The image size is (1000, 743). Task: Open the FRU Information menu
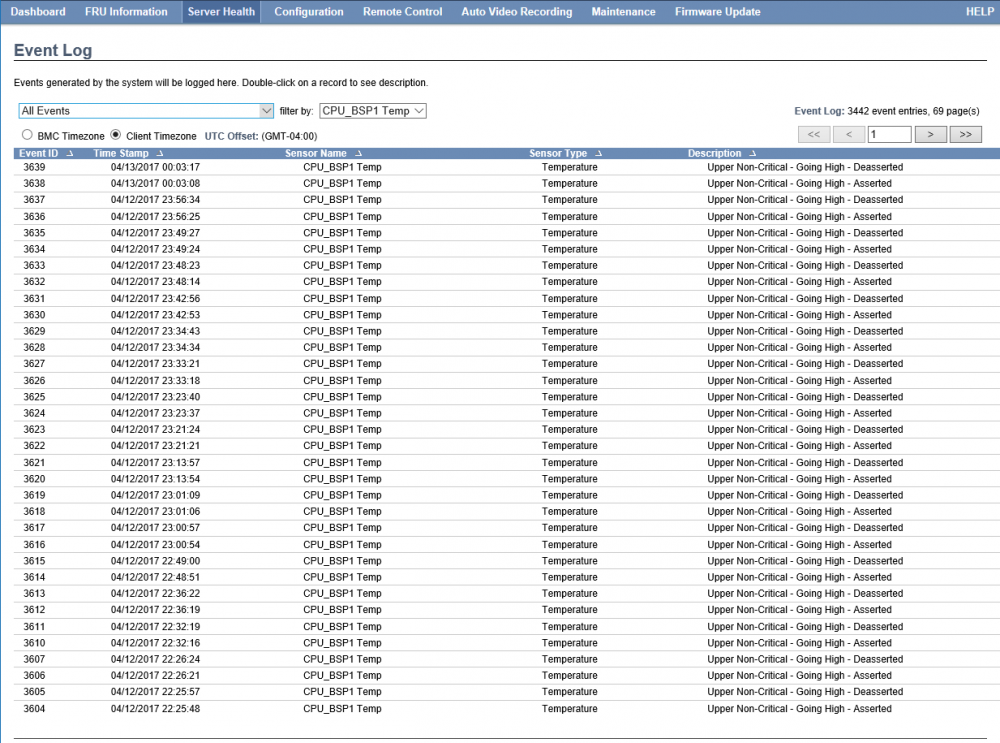coord(126,11)
